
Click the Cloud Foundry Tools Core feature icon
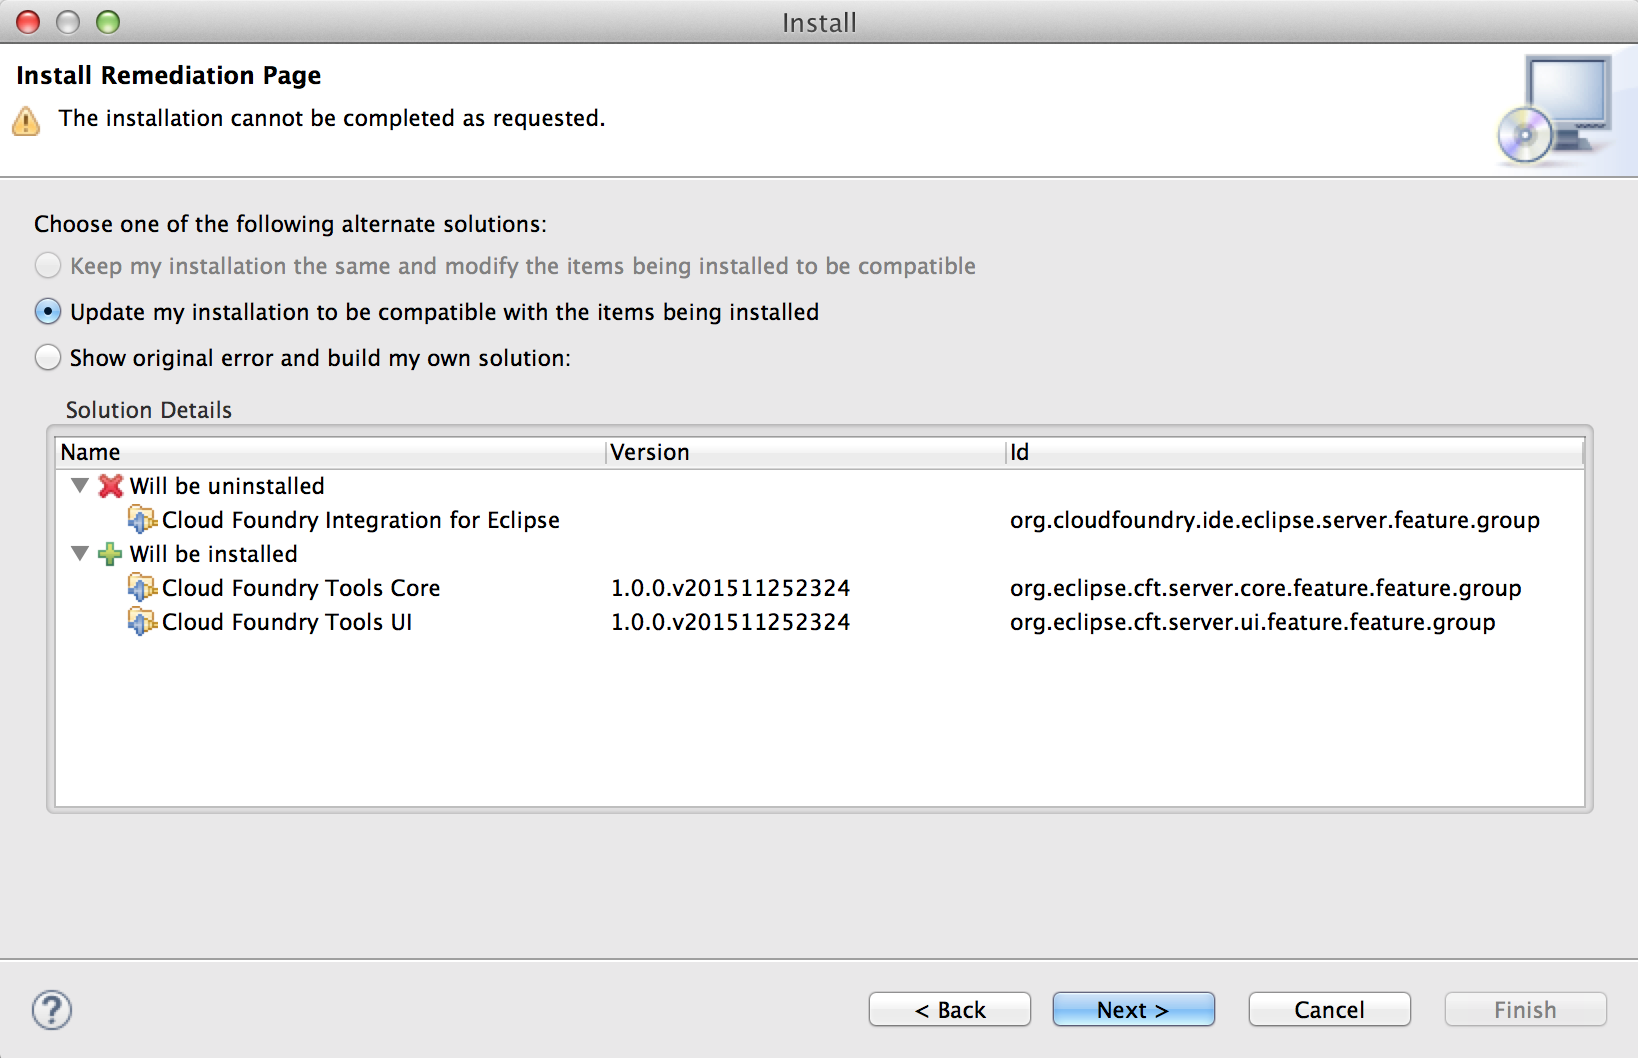[143, 588]
